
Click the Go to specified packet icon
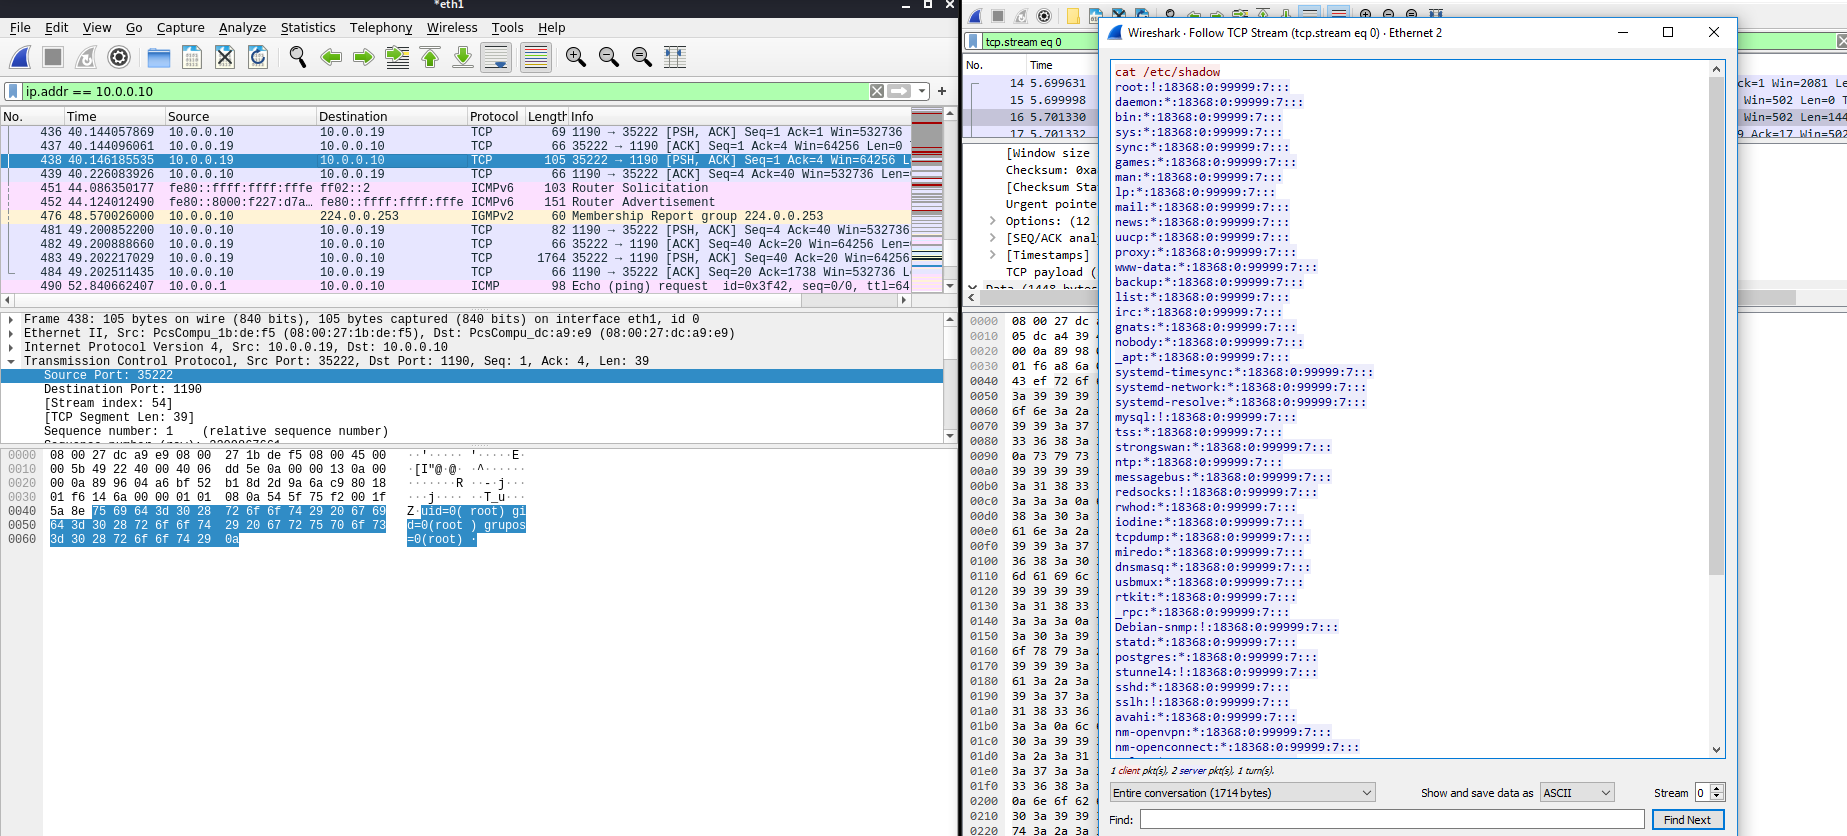click(x=397, y=58)
